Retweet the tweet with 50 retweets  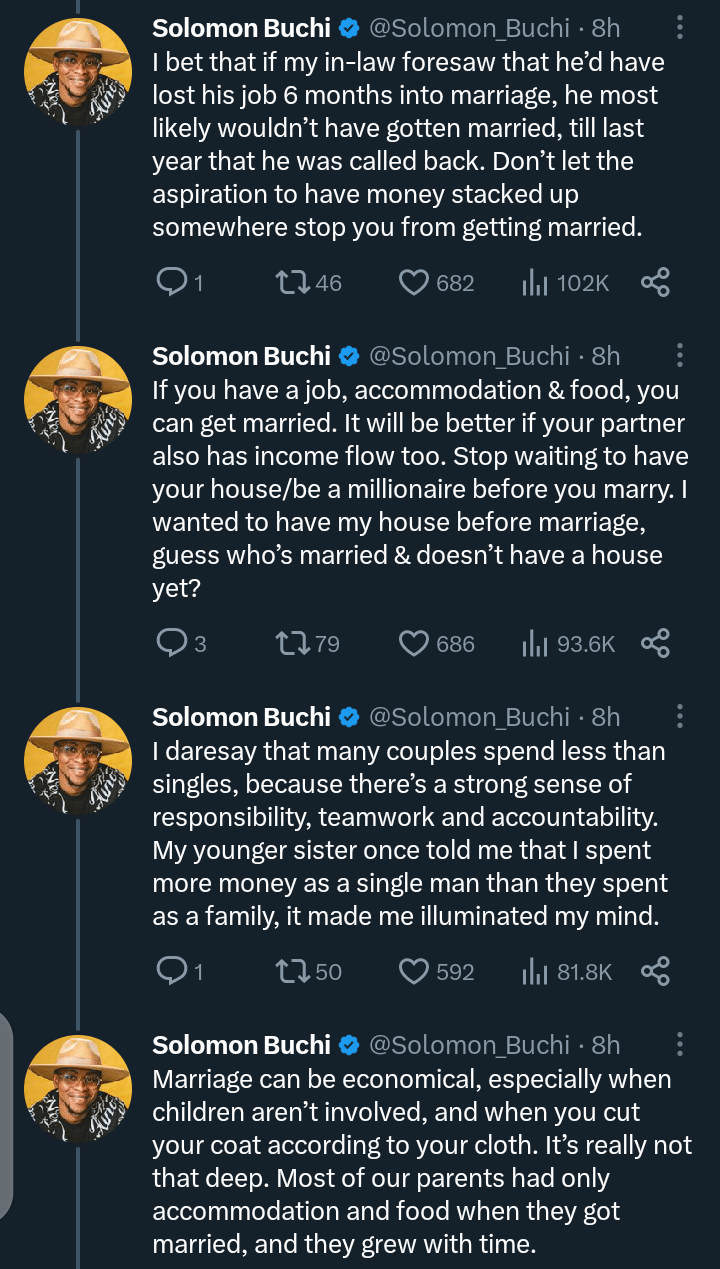coord(290,971)
